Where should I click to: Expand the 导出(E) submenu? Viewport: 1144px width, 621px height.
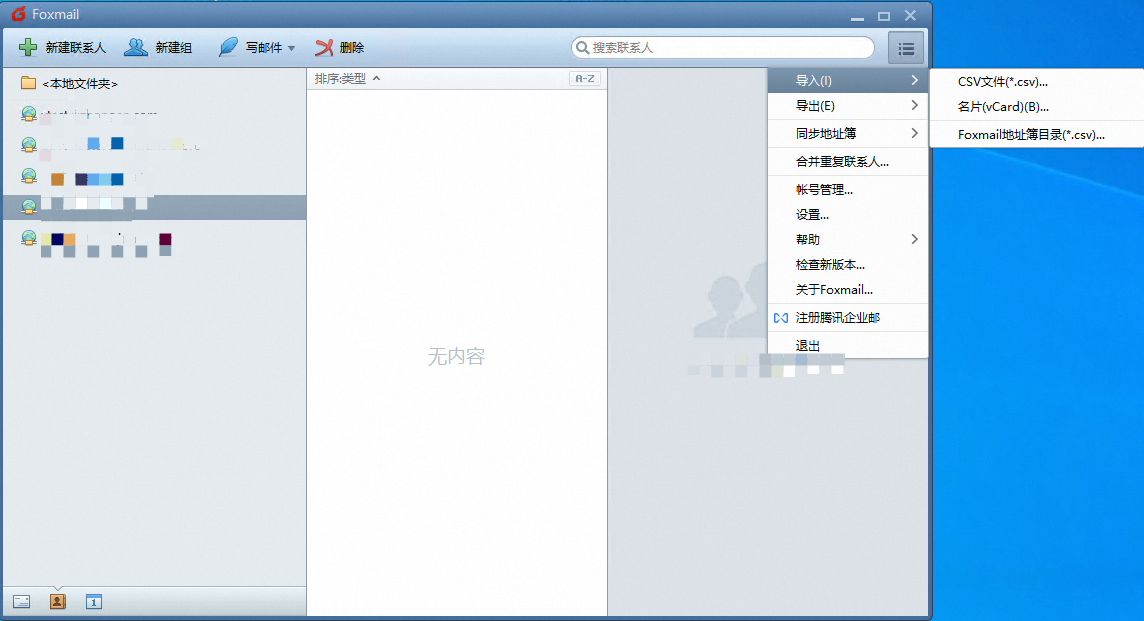[848, 106]
